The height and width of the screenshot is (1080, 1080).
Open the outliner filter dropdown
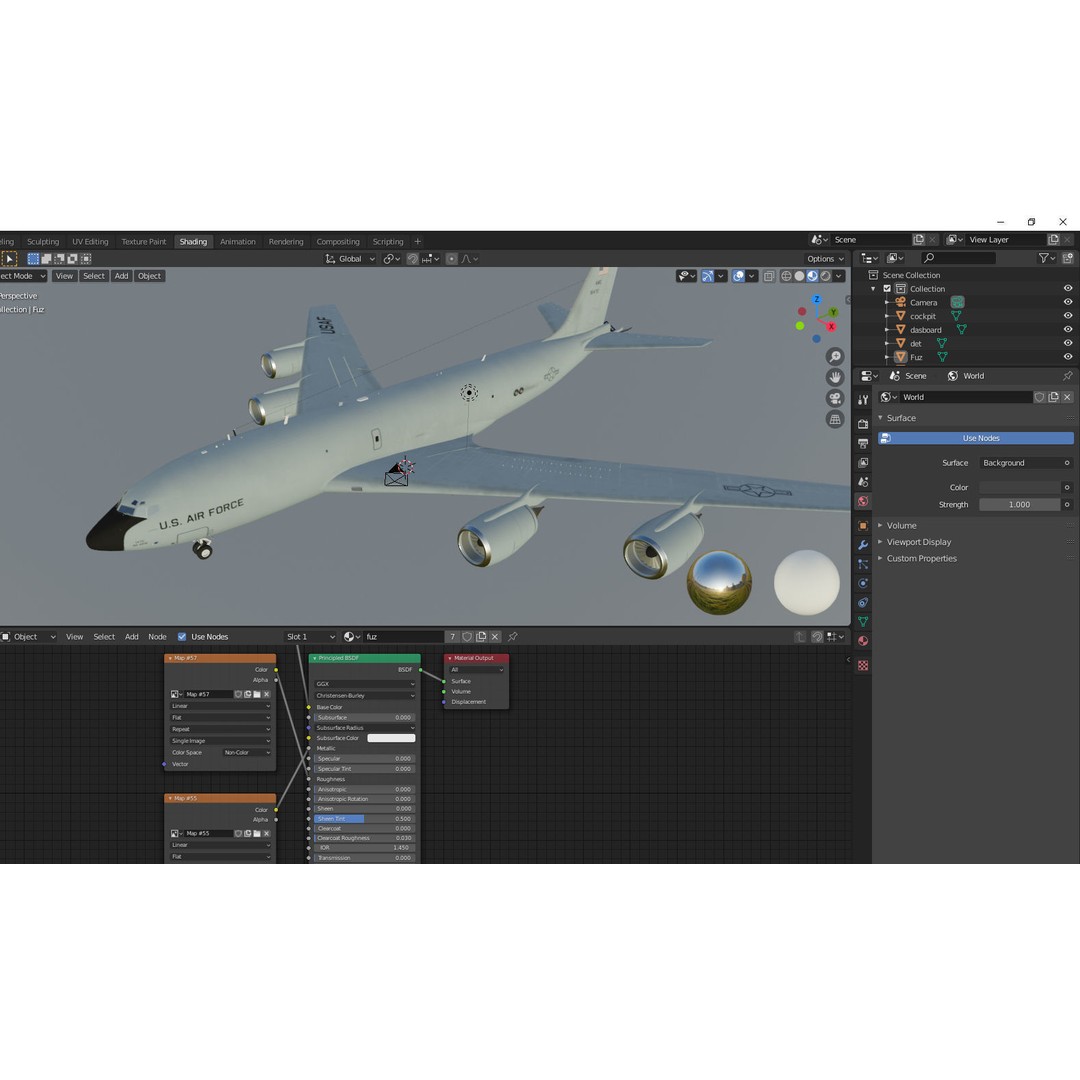coord(1047,258)
